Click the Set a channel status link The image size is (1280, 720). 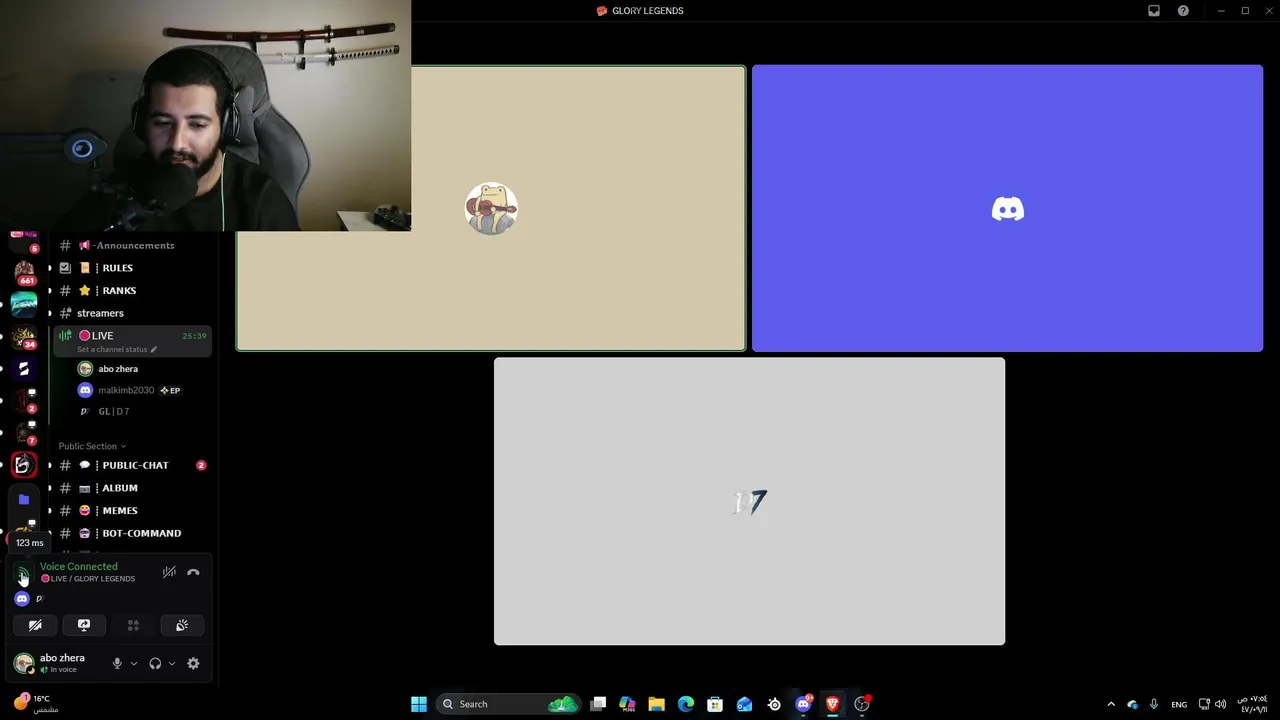point(112,349)
